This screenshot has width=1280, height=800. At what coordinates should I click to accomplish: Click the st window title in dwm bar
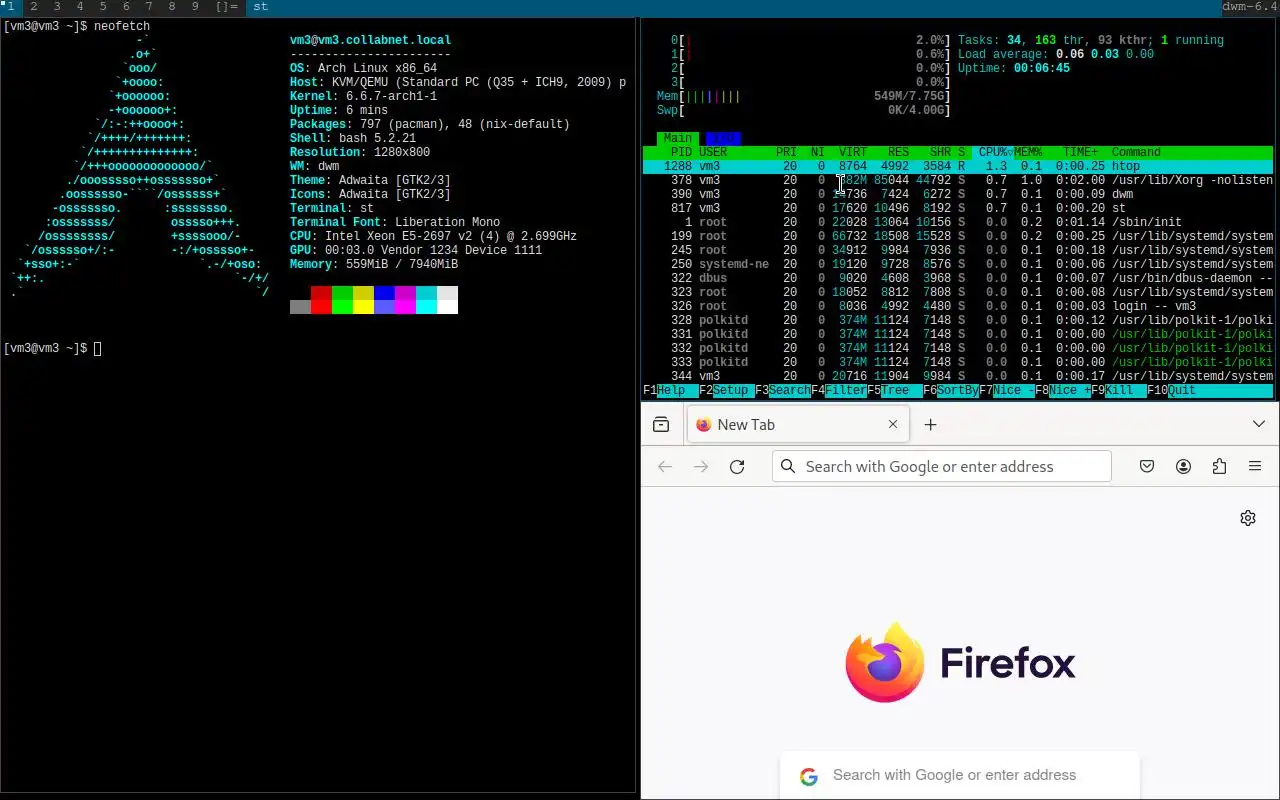[x=260, y=7]
